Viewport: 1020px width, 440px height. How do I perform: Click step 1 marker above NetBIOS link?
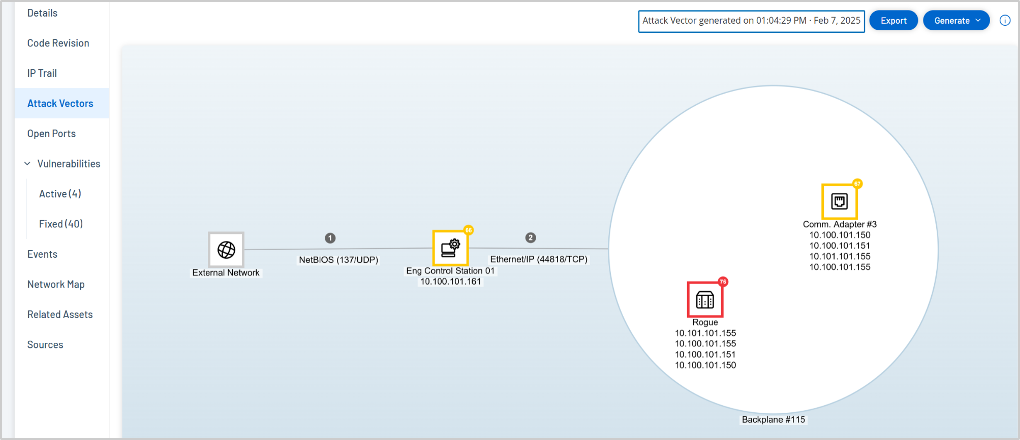(330, 238)
